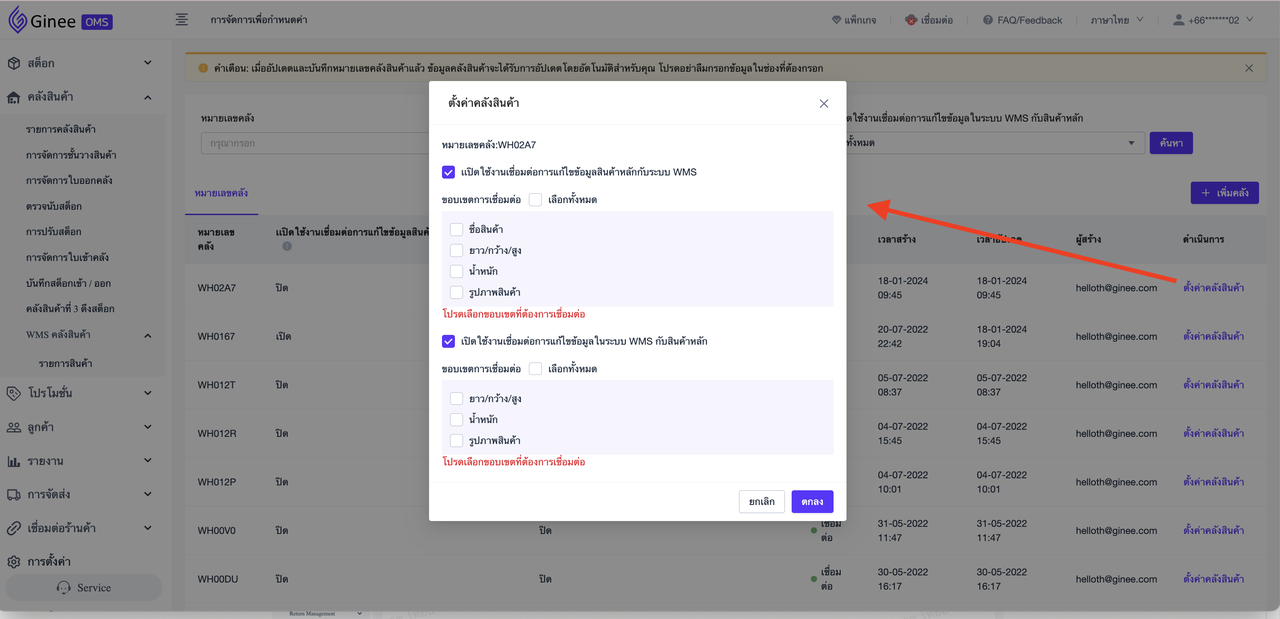Screen dimensions: 1280x619
Task: Click the headset Service icon
Action: coord(64,588)
